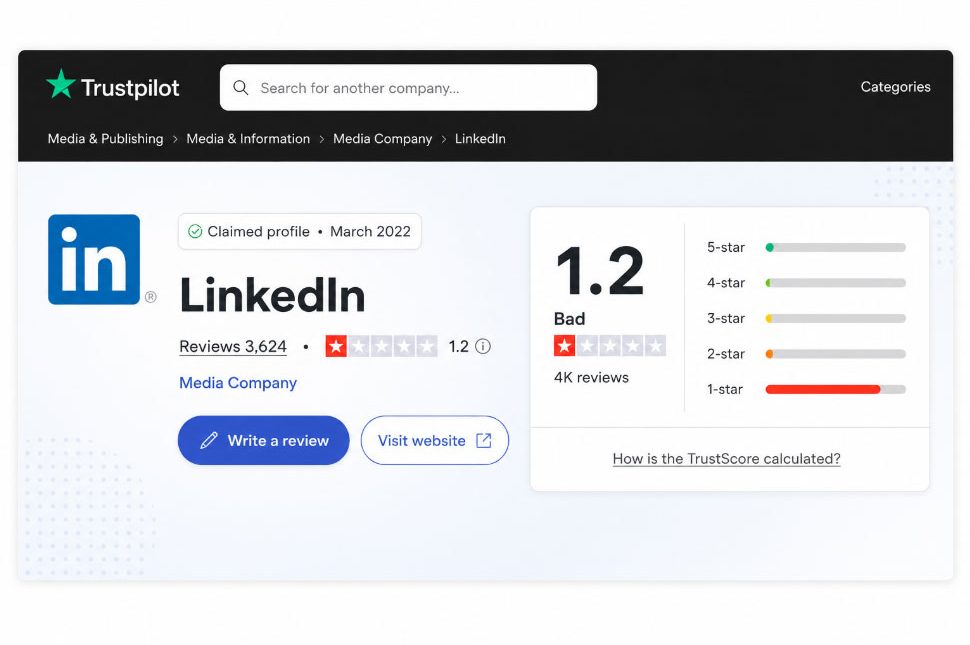Click the green claimed profile checkmark
Viewport: 970px width, 645px height.
click(x=195, y=231)
